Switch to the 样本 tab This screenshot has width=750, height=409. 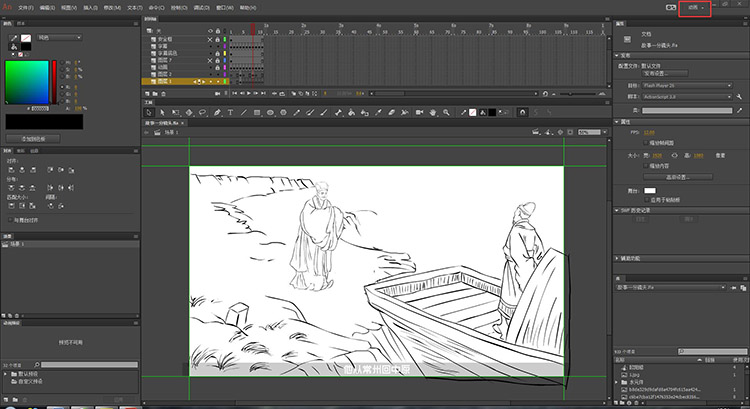(x=21, y=23)
